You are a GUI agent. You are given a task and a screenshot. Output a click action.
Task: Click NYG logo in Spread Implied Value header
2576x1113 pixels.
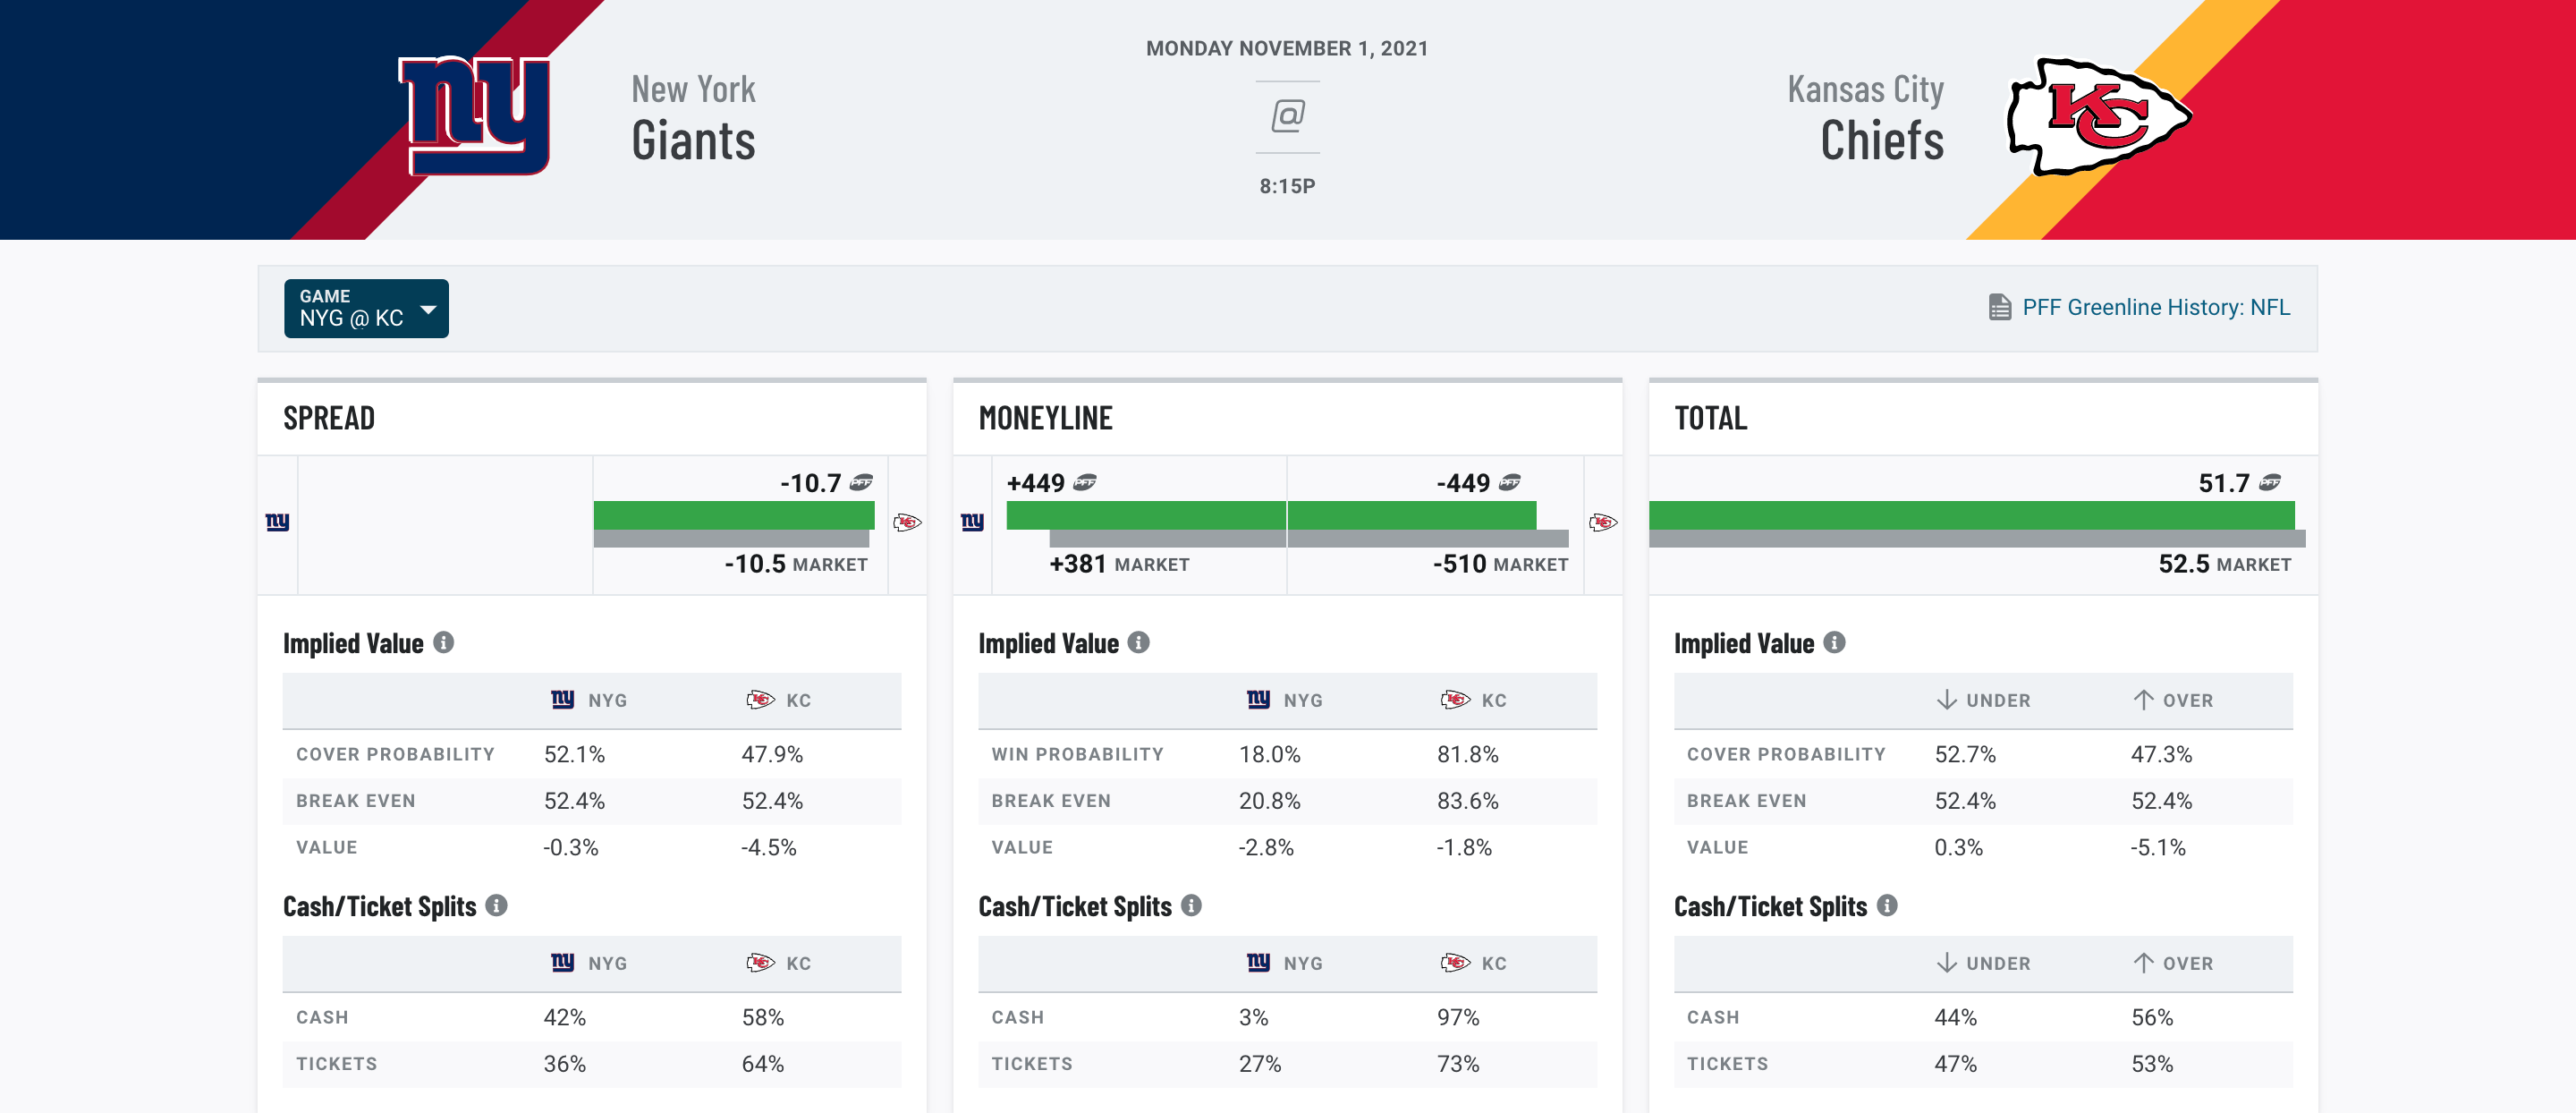(x=563, y=700)
